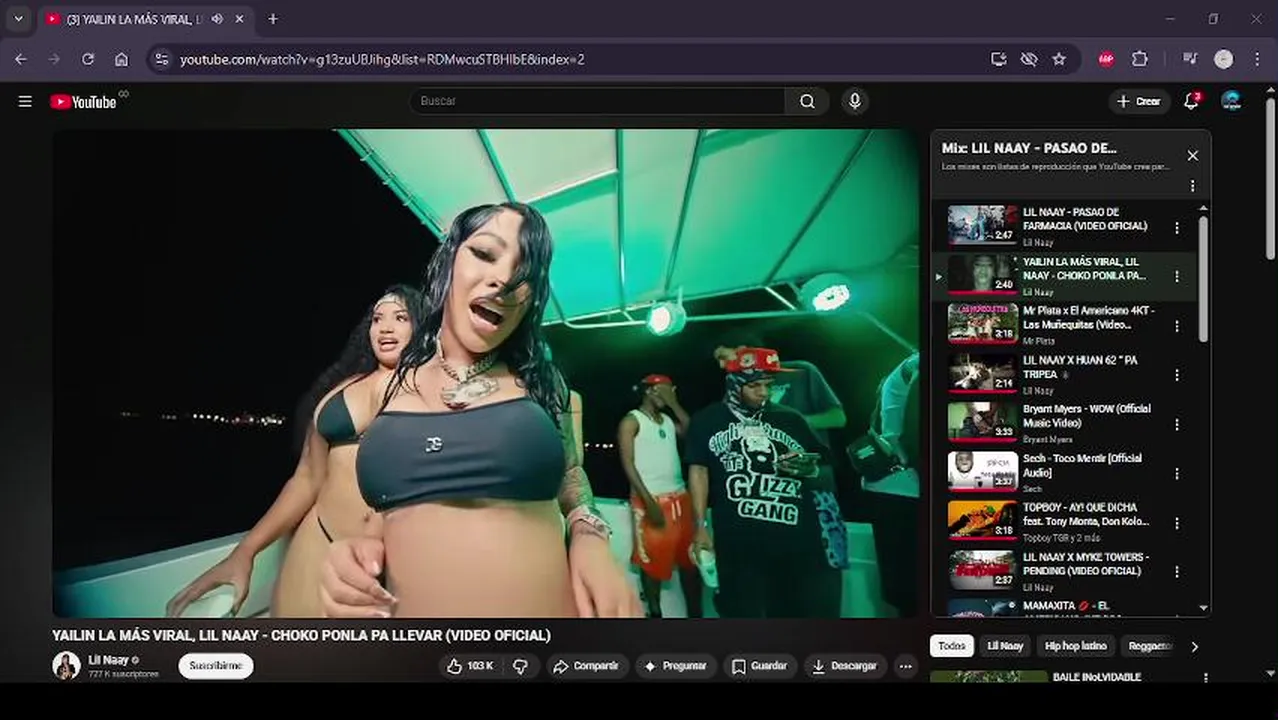Select the Todos filter chip
This screenshot has height=720, width=1278.
(x=952, y=646)
